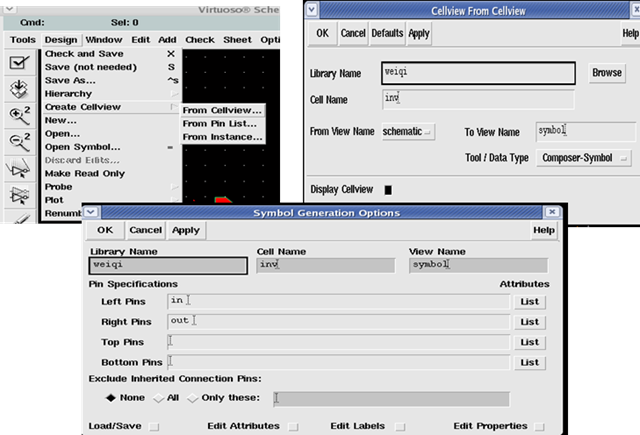Toggle the Display Cellview checkbox

[x=389, y=189]
